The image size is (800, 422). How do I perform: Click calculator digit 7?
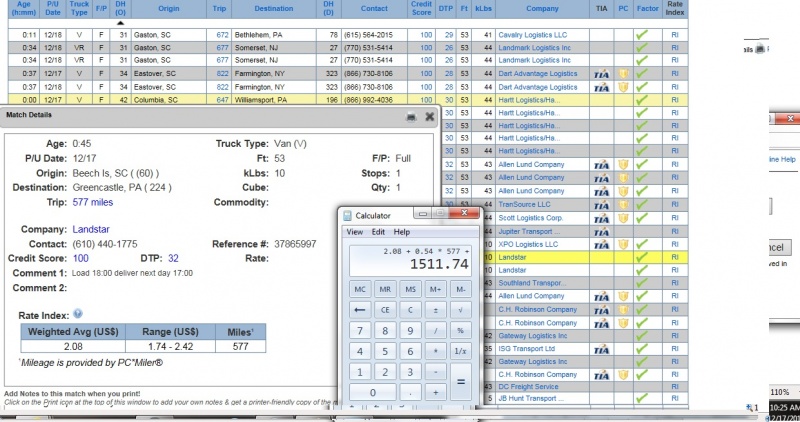pos(360,331)
